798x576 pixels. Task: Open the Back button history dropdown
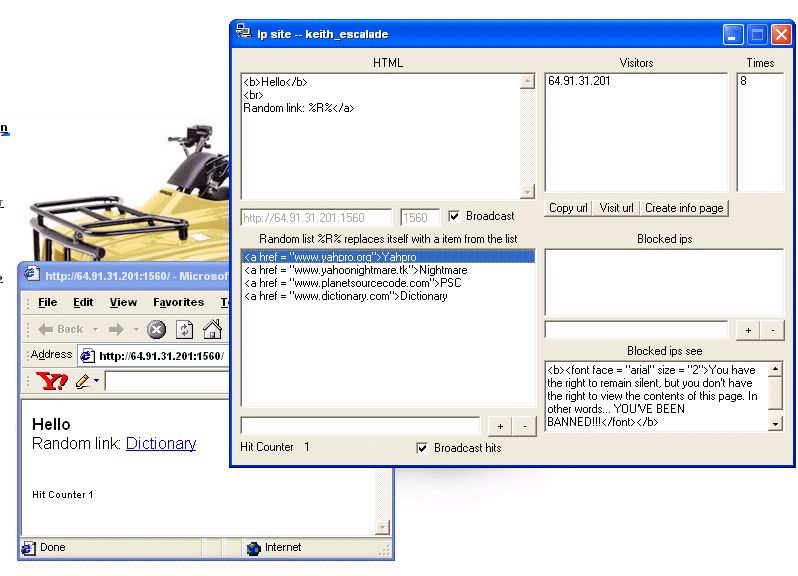pos(94,330)
